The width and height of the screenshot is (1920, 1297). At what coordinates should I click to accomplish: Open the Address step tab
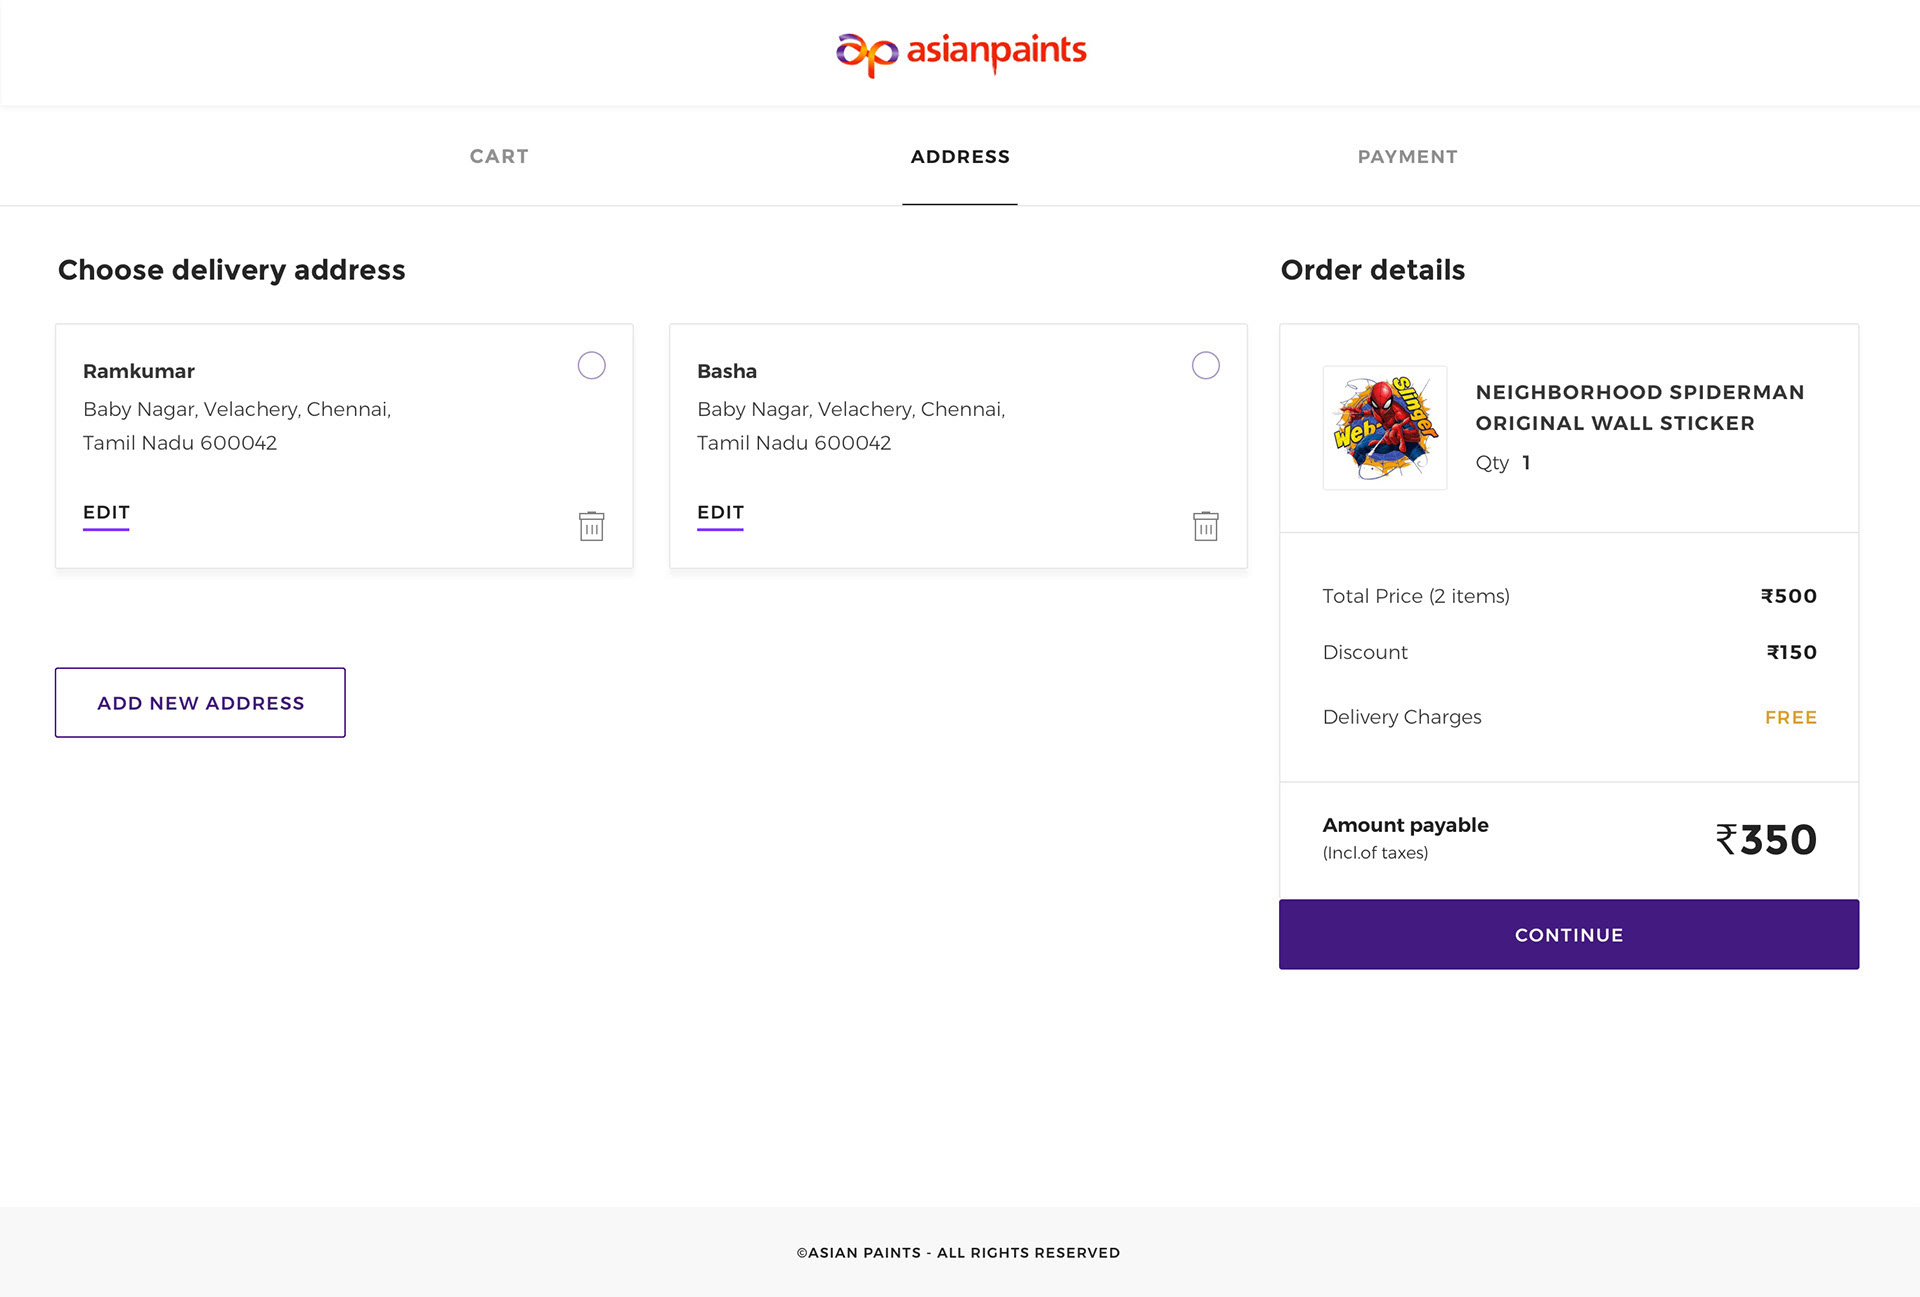960,156
